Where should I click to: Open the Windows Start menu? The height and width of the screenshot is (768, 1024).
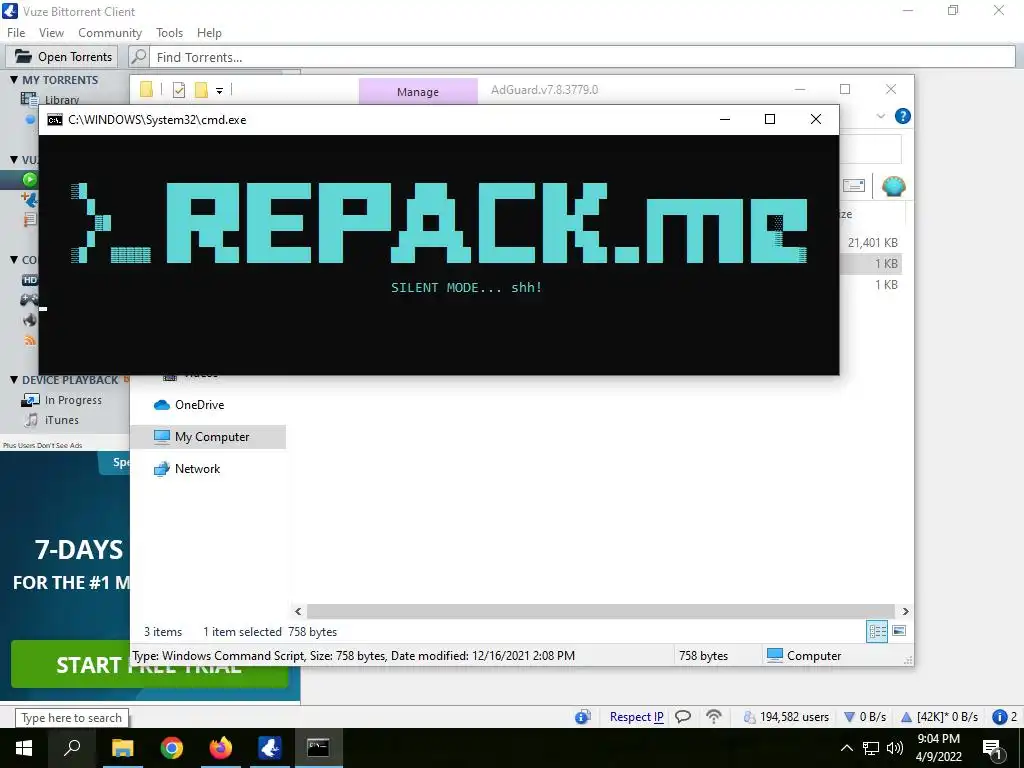pyautogui.click(x=24, y=748)
